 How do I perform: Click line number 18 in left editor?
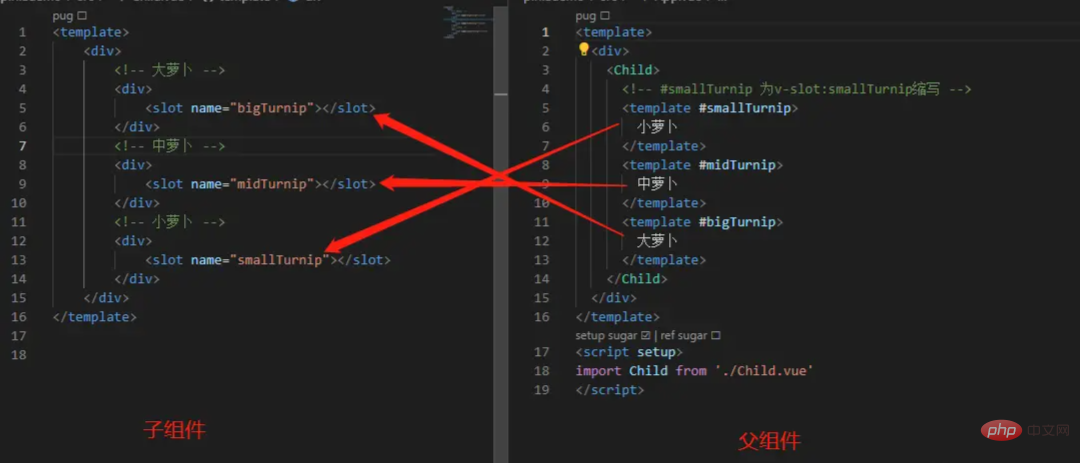click(x=19, y=355)
